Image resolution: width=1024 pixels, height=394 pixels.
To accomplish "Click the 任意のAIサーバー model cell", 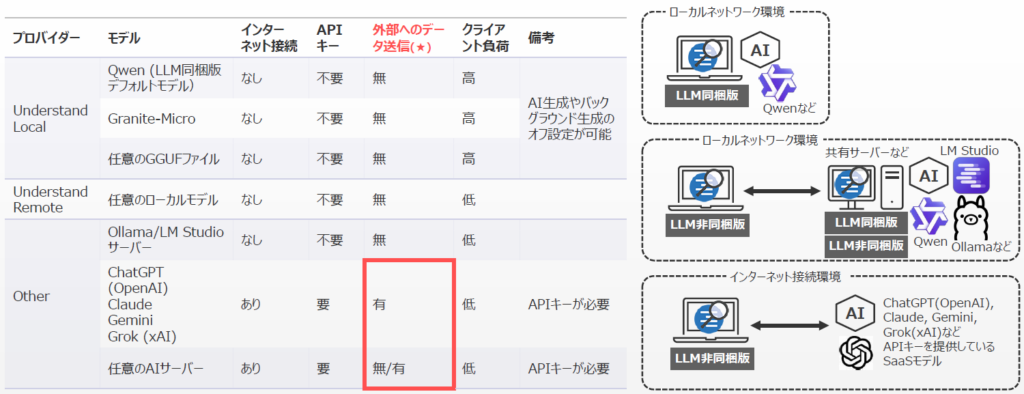I will (x=155, y=369).
